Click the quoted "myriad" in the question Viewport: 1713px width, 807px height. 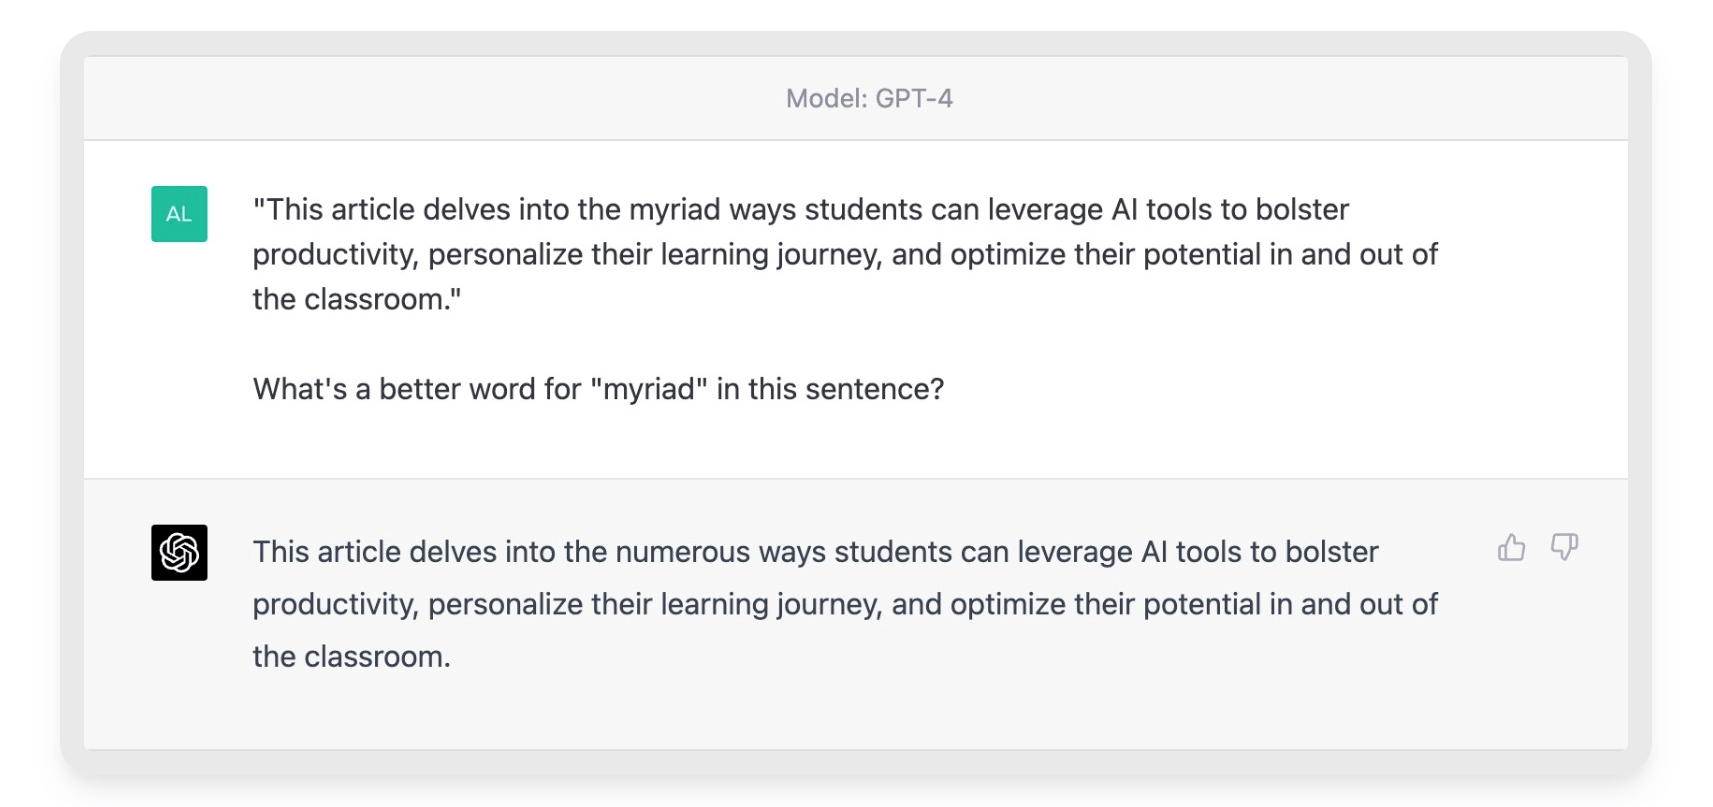point(649,389)
